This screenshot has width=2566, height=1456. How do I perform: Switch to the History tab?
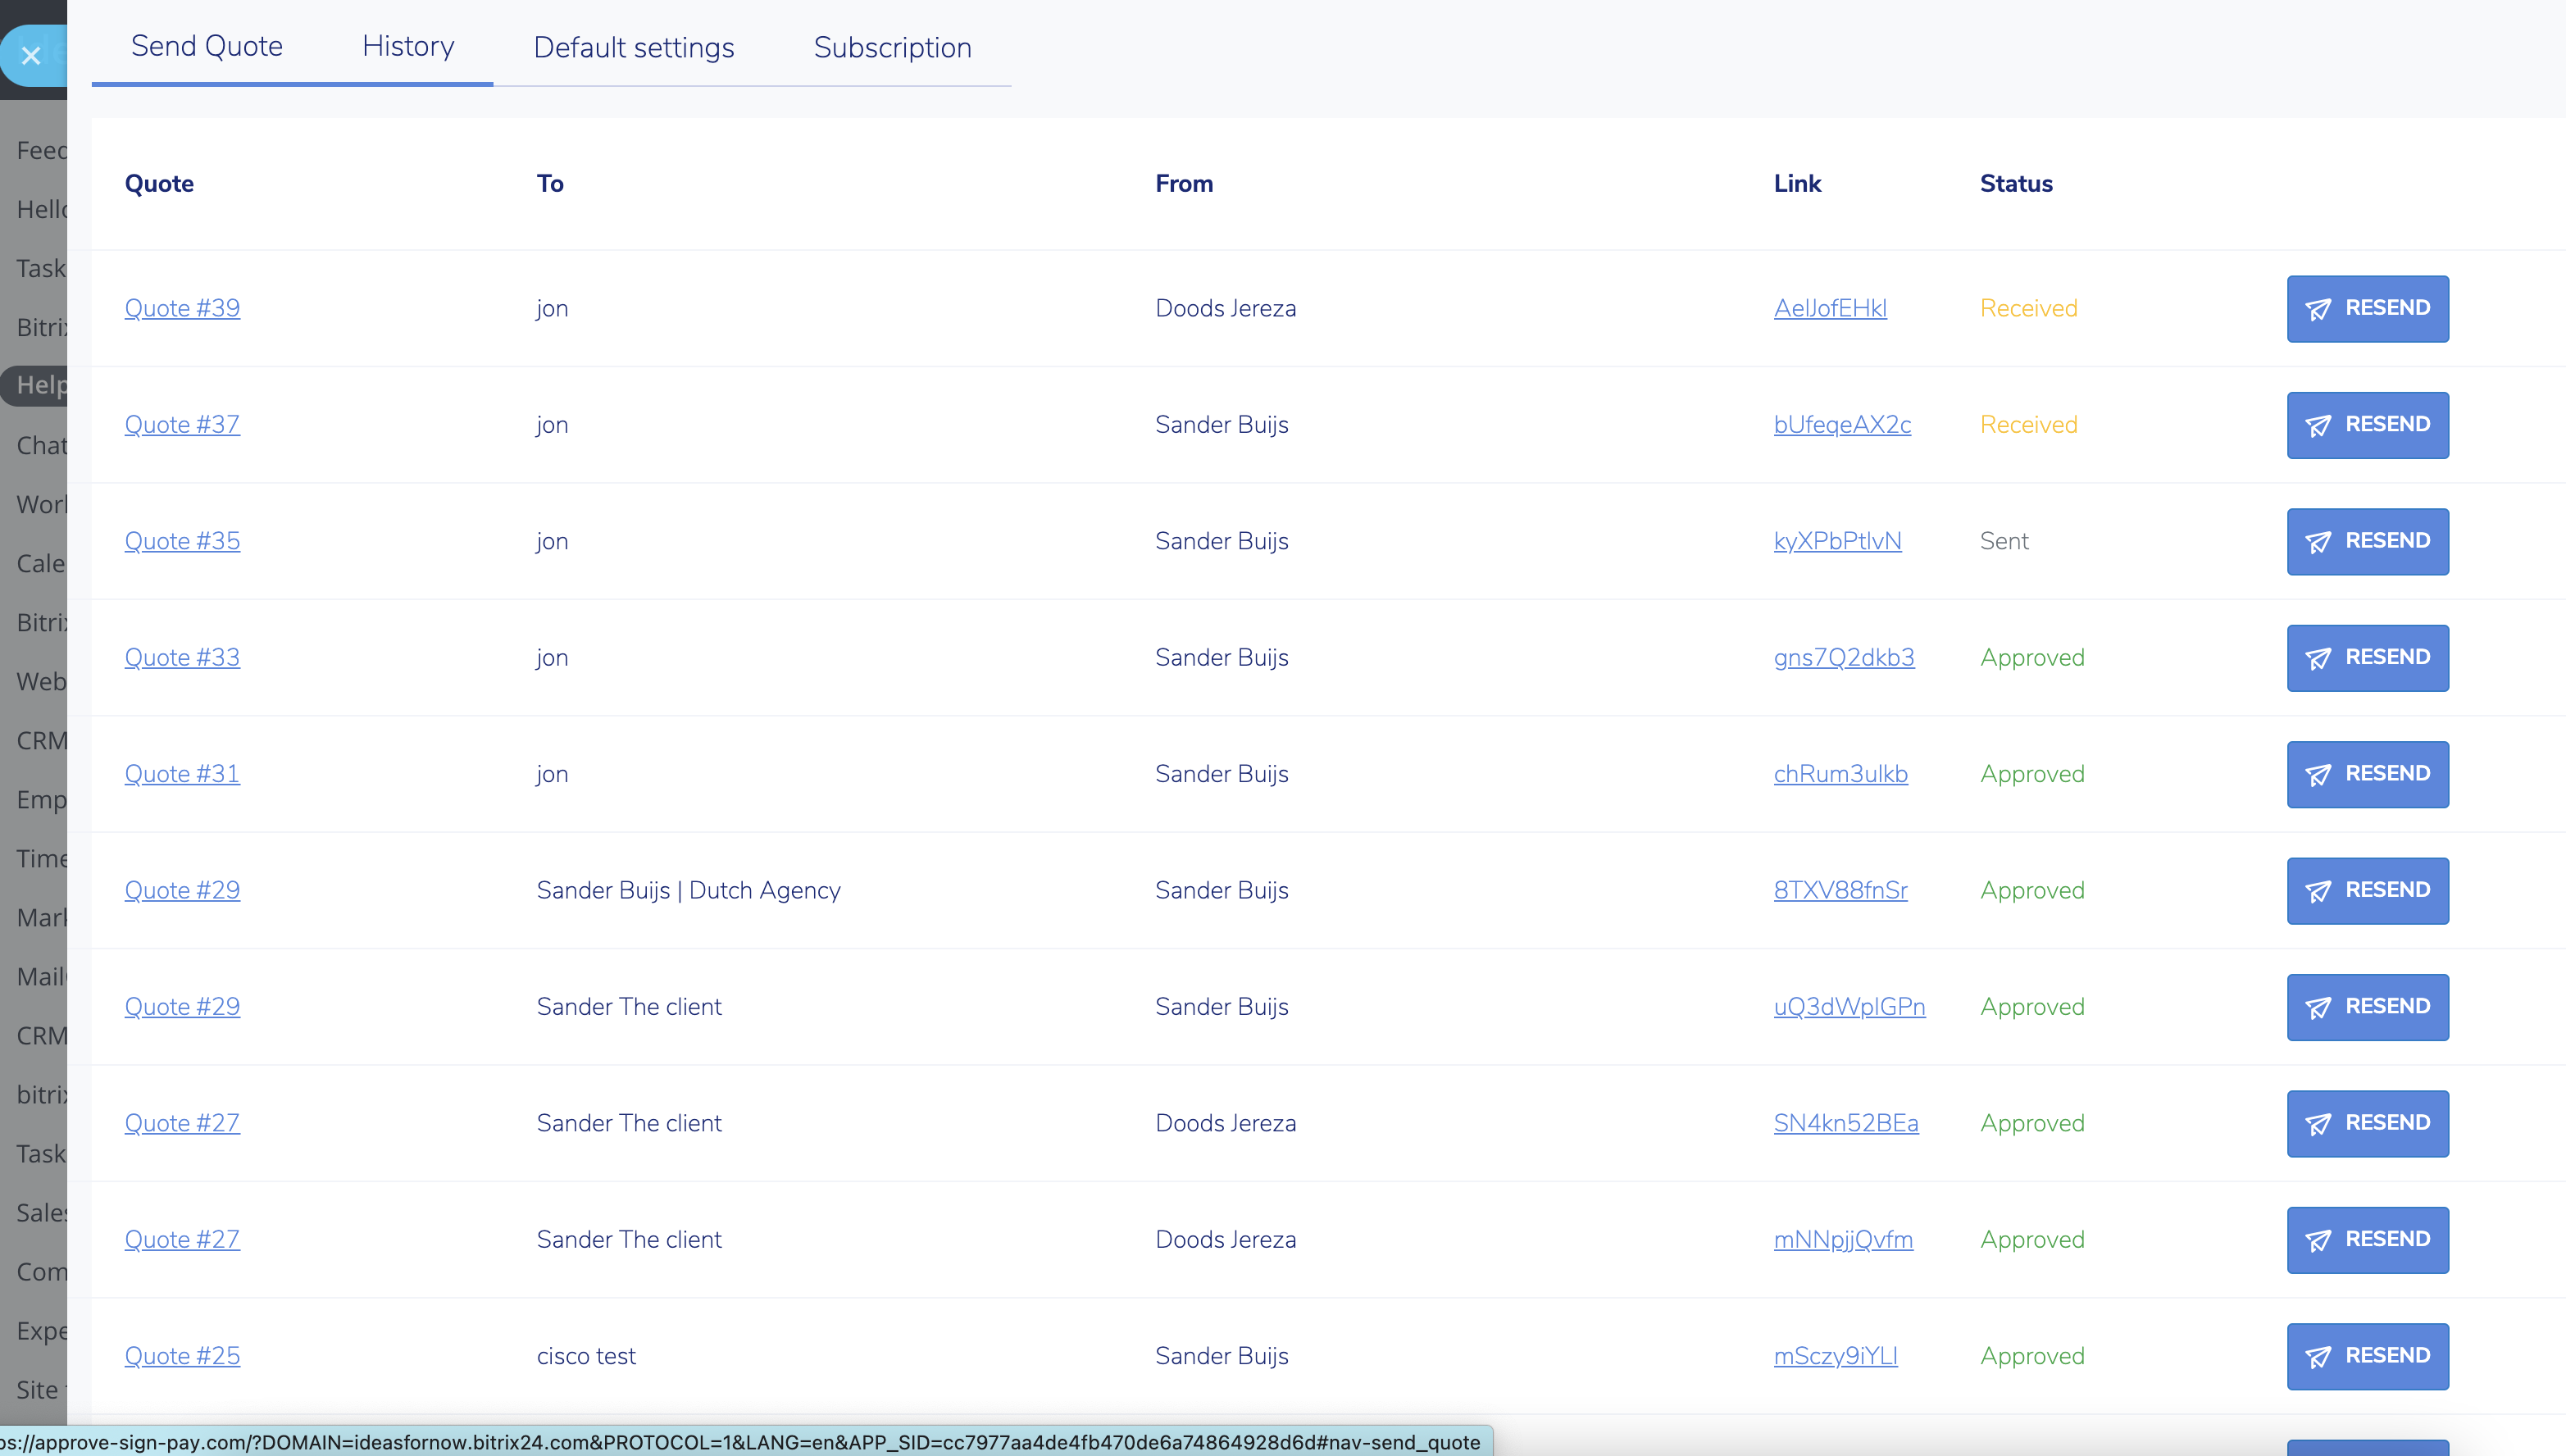pos(408,46)
